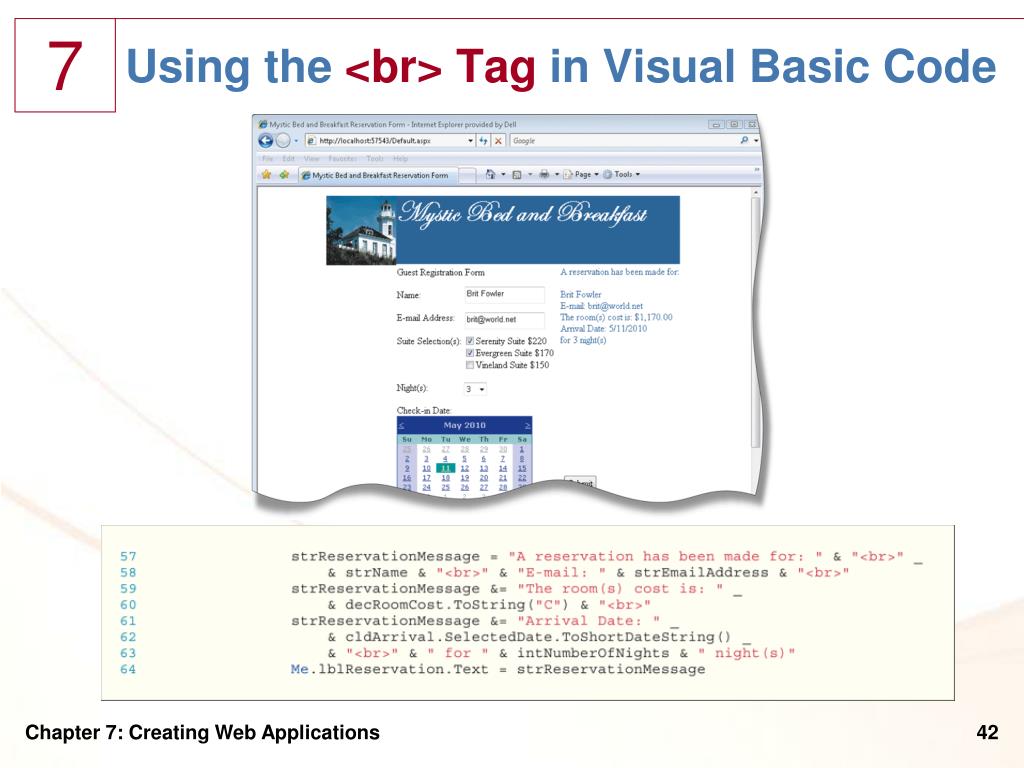Viewport: 1024px width, 768px height.
Task: Select the Mystic Bed and Breakfast tab
Action: click(x=378, y=175)
